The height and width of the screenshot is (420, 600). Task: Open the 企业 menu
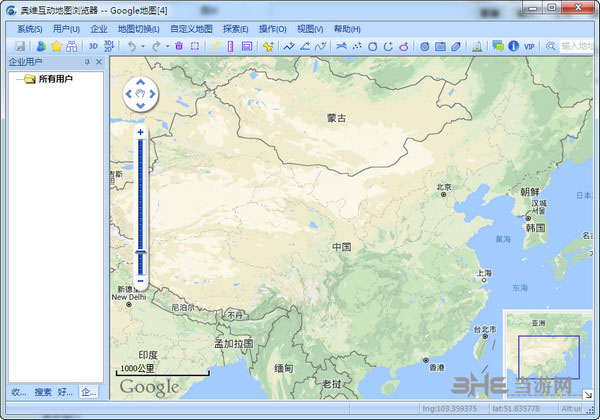(99, 29)
